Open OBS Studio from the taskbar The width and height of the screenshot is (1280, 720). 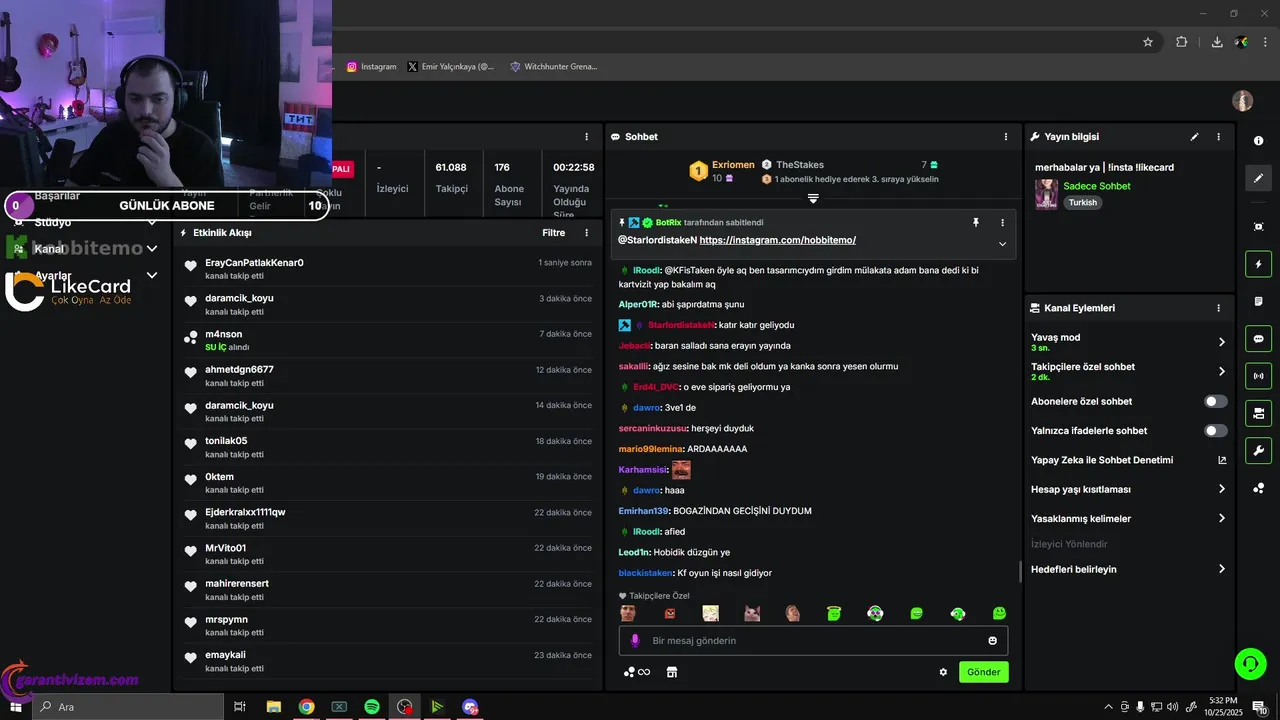(404, 707)
